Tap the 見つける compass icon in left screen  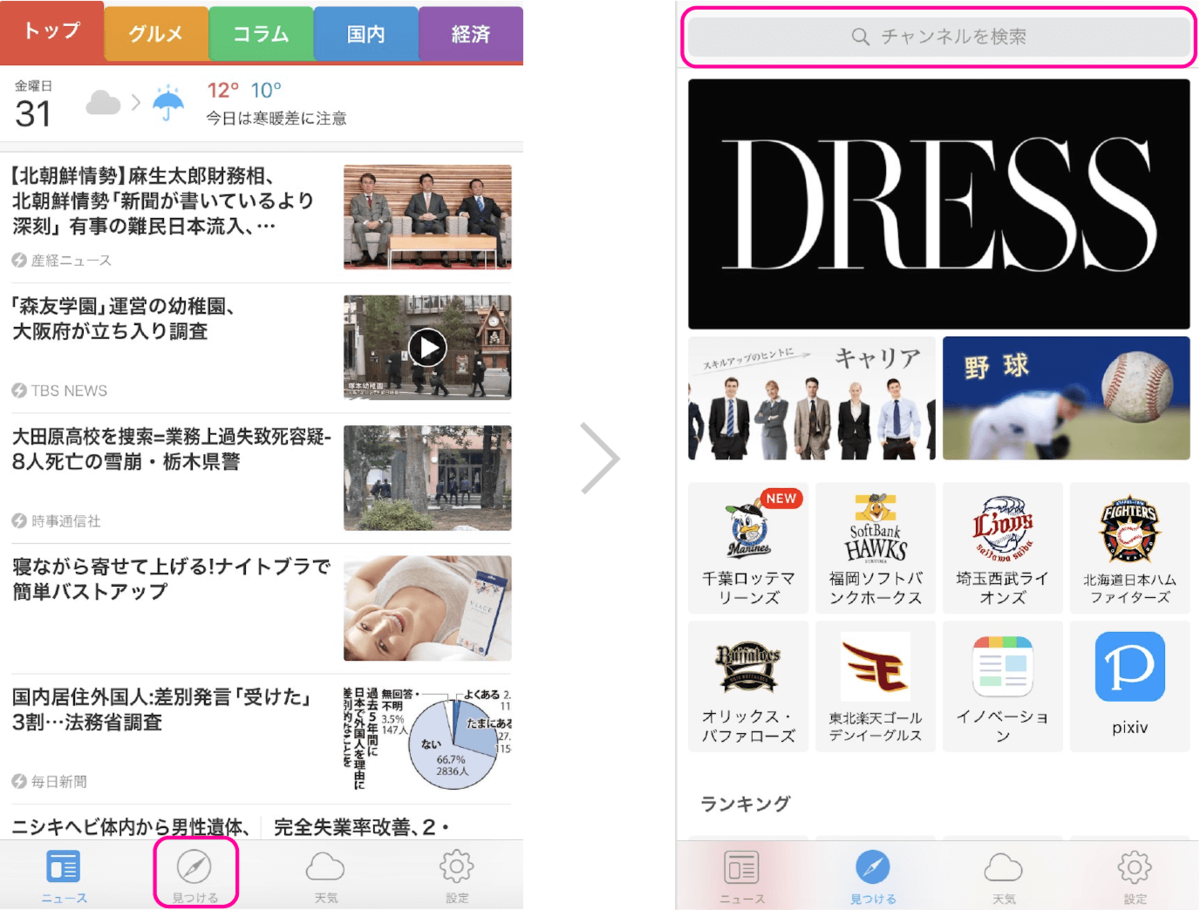click(194, 866)
